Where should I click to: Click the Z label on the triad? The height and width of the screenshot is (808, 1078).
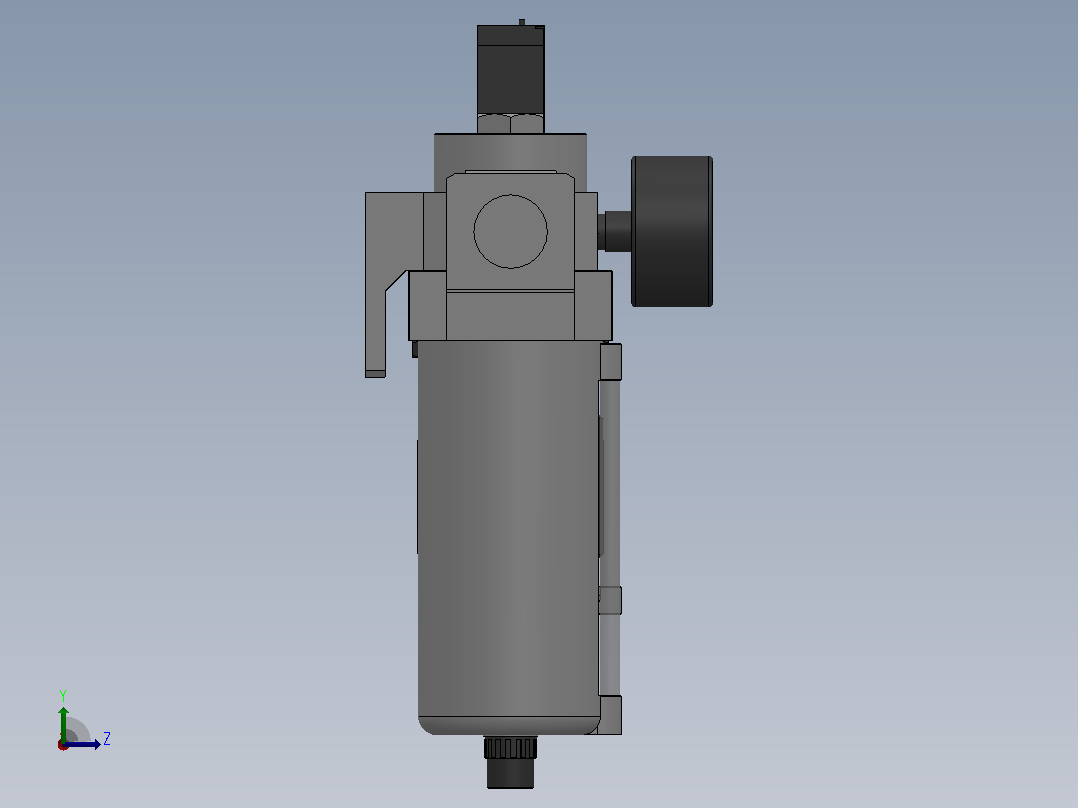click(x=107, y=739)
